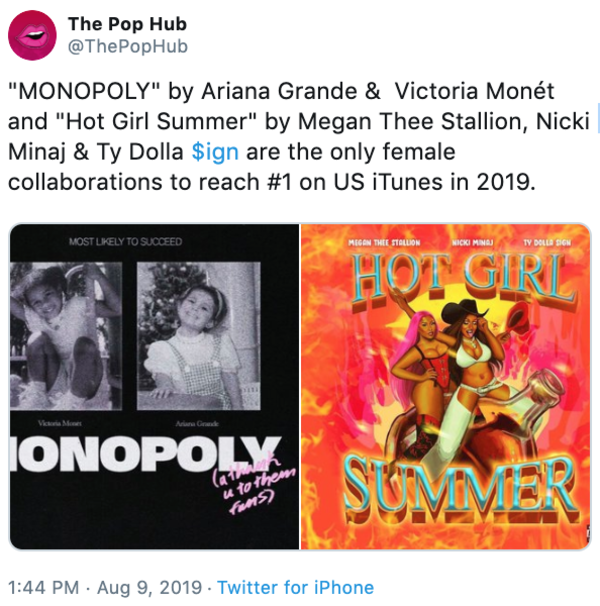The width and height of the screenshot is (600, 606).
Task: Click the 1:44 PM timestamp
Action: (x=43, y=587)
